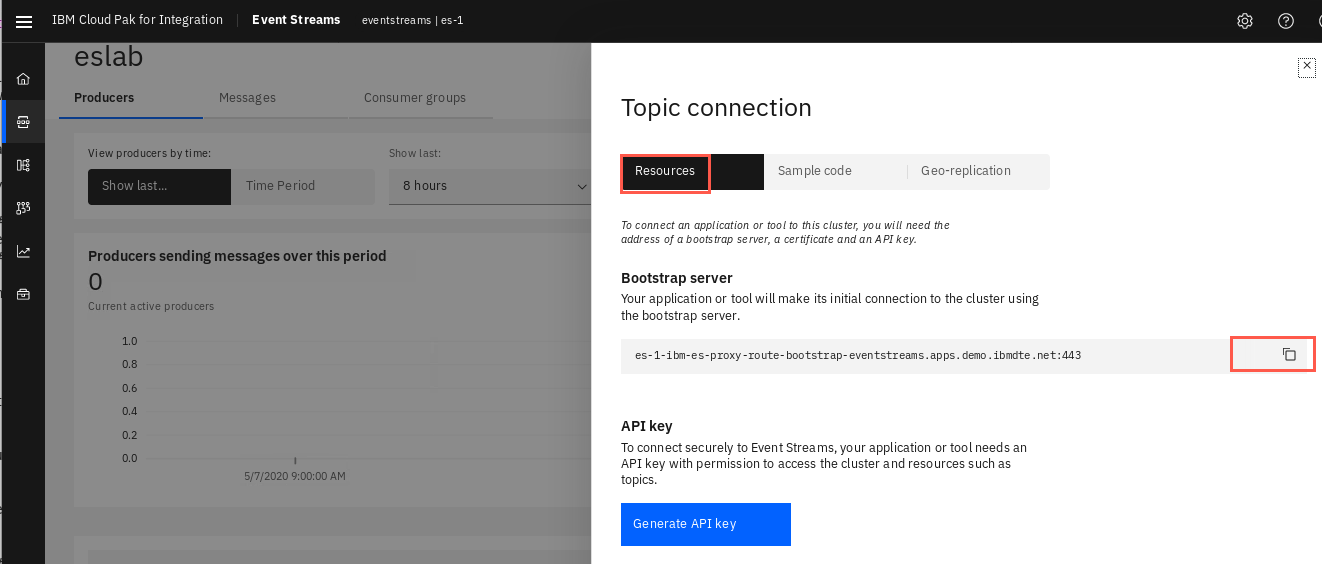Viewport: 1322px width, 564px height.
Task: Expand the '8 hours' dropdown
Action: [490, 187]
